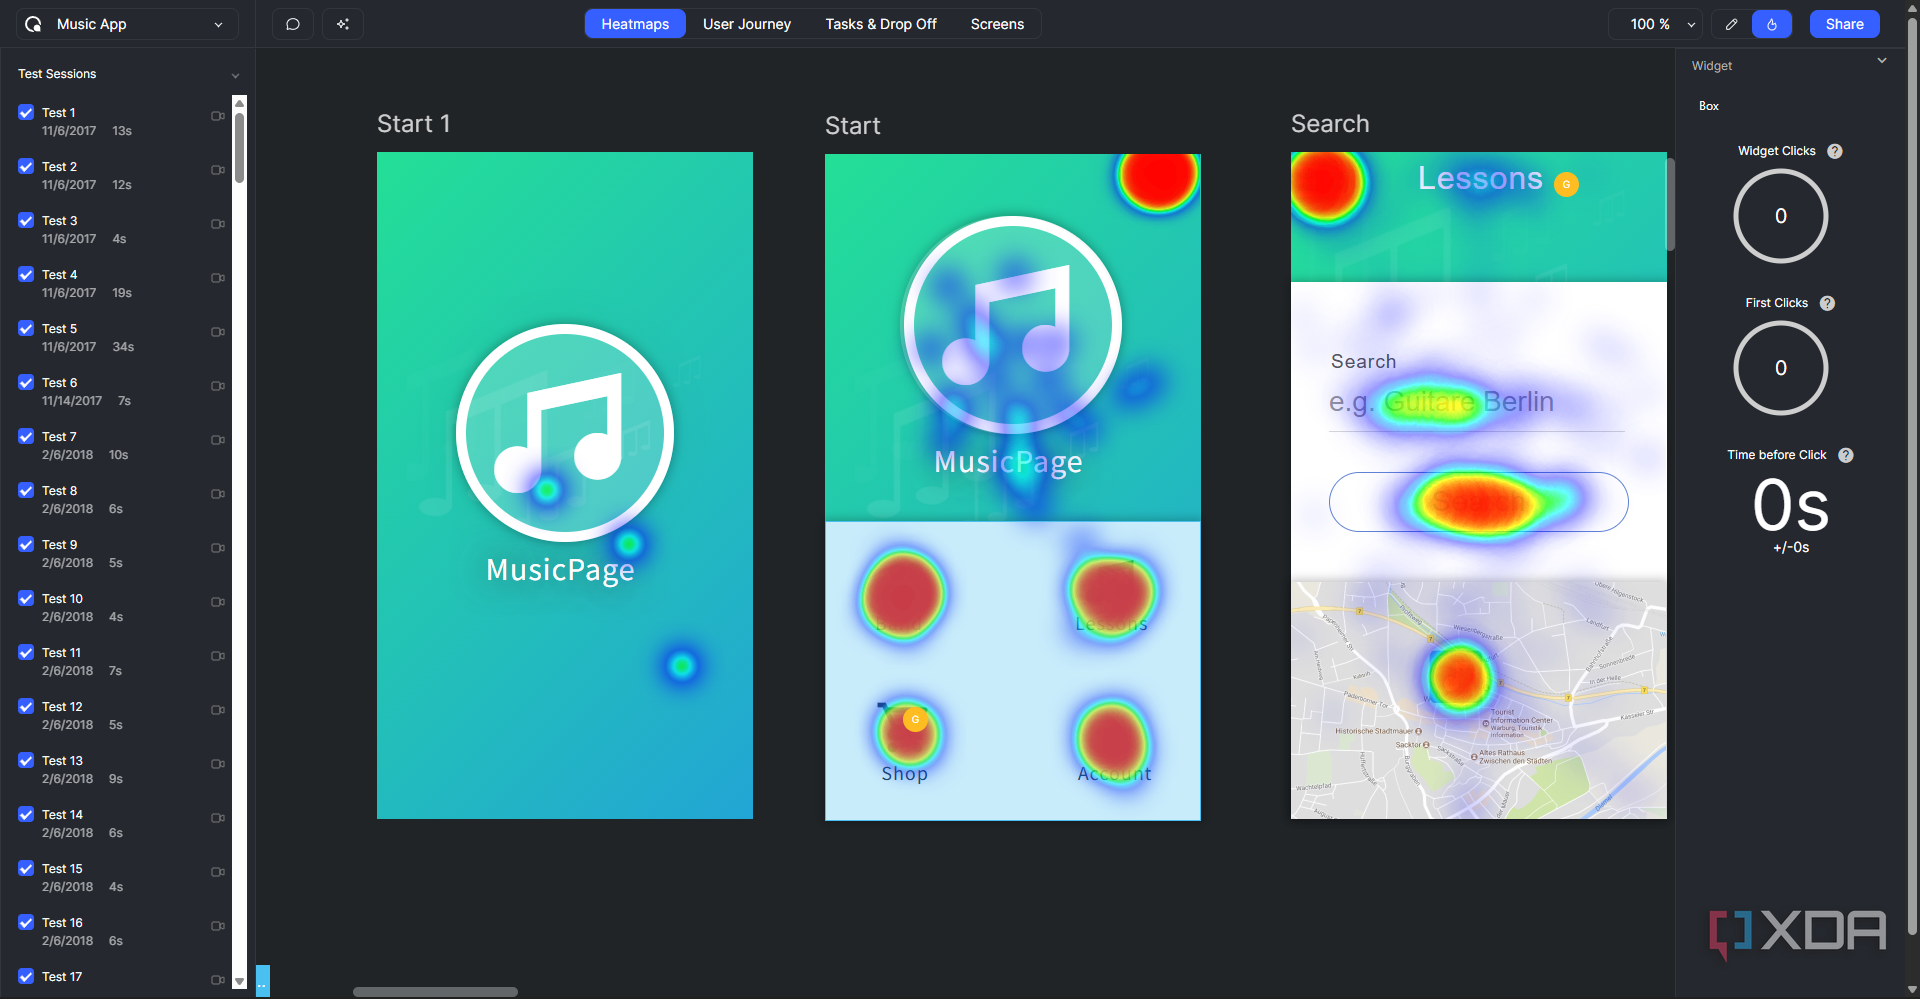Open Time before Click help icon
This screenshot has width=1920, height=999.
click(1846, 455)
